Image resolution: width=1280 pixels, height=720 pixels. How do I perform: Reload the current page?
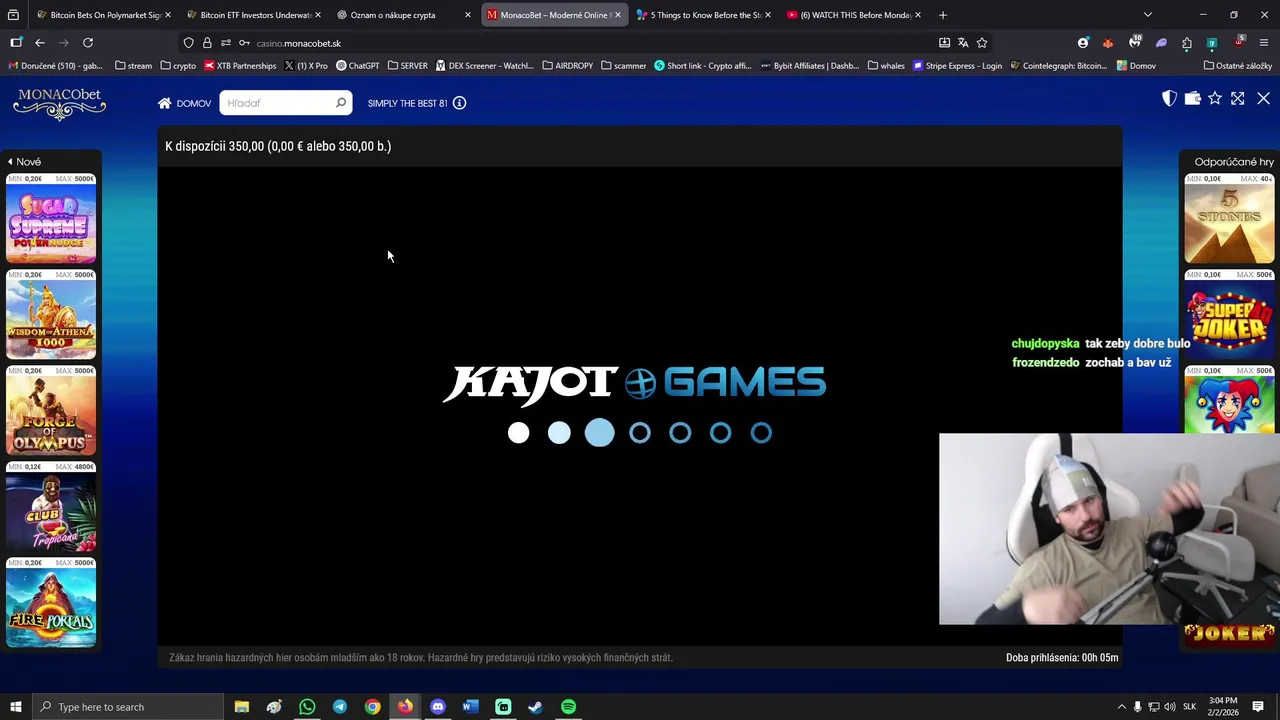pyautogui.click(x=88, y=43)
